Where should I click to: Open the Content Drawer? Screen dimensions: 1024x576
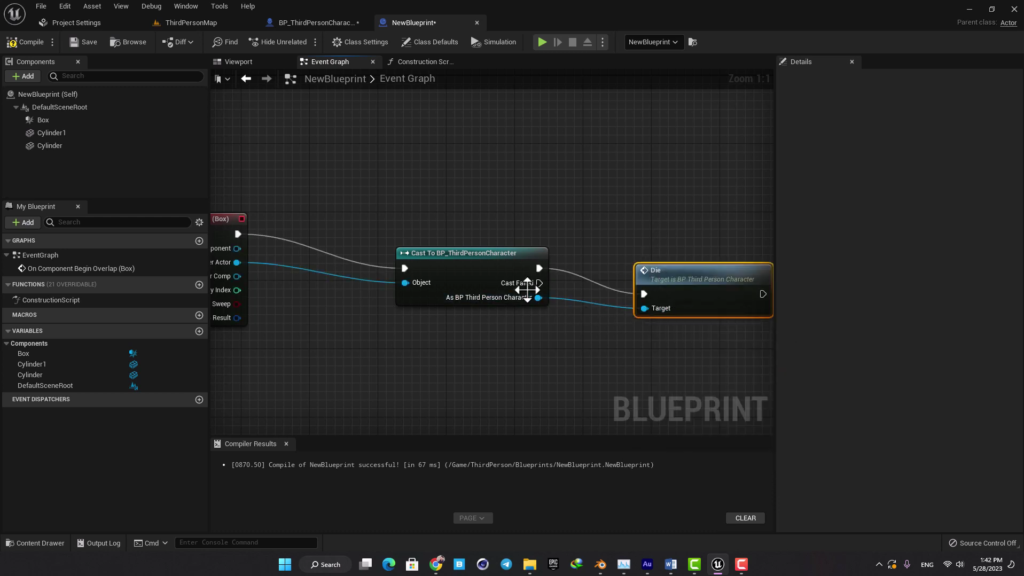click(35, 543)
